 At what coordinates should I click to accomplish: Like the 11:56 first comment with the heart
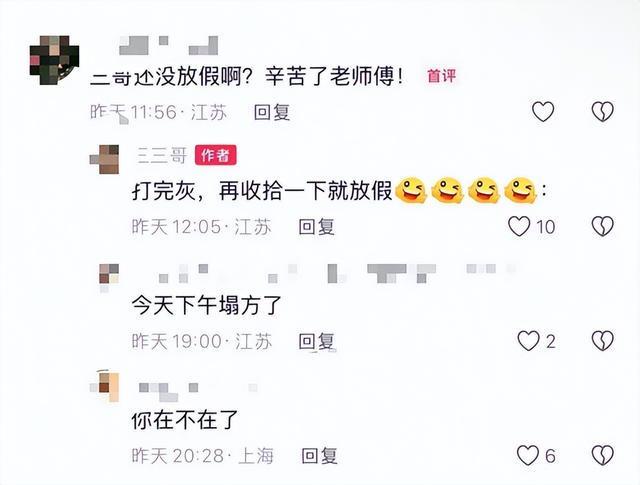[543, 111]
